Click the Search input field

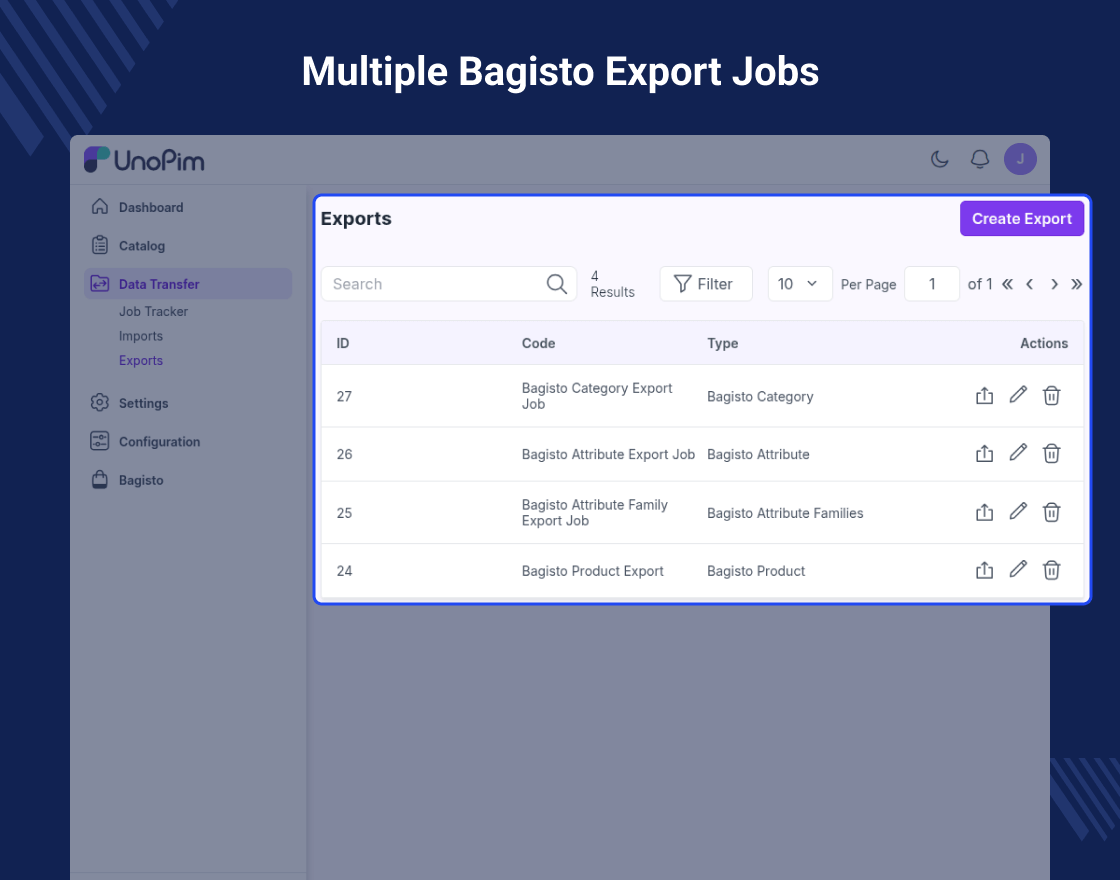click(449, 284)
